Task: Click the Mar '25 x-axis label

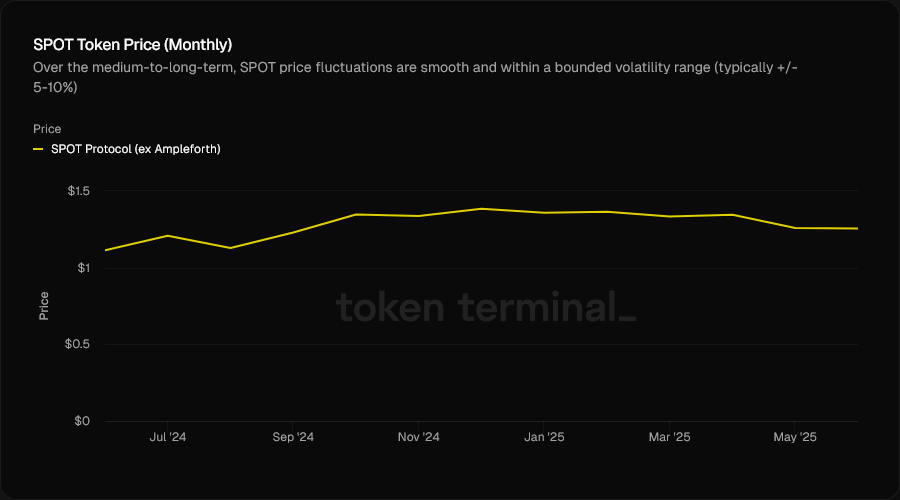Action: tap(669, 437)
